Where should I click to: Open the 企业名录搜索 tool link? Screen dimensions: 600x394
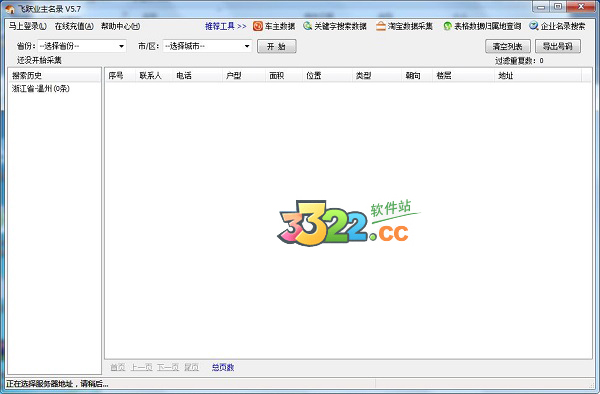click(563, 26)
